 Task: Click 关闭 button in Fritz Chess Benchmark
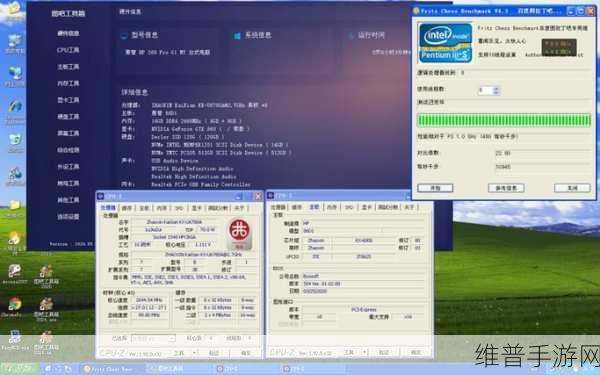pyautogui.click(x=572, y=188)
